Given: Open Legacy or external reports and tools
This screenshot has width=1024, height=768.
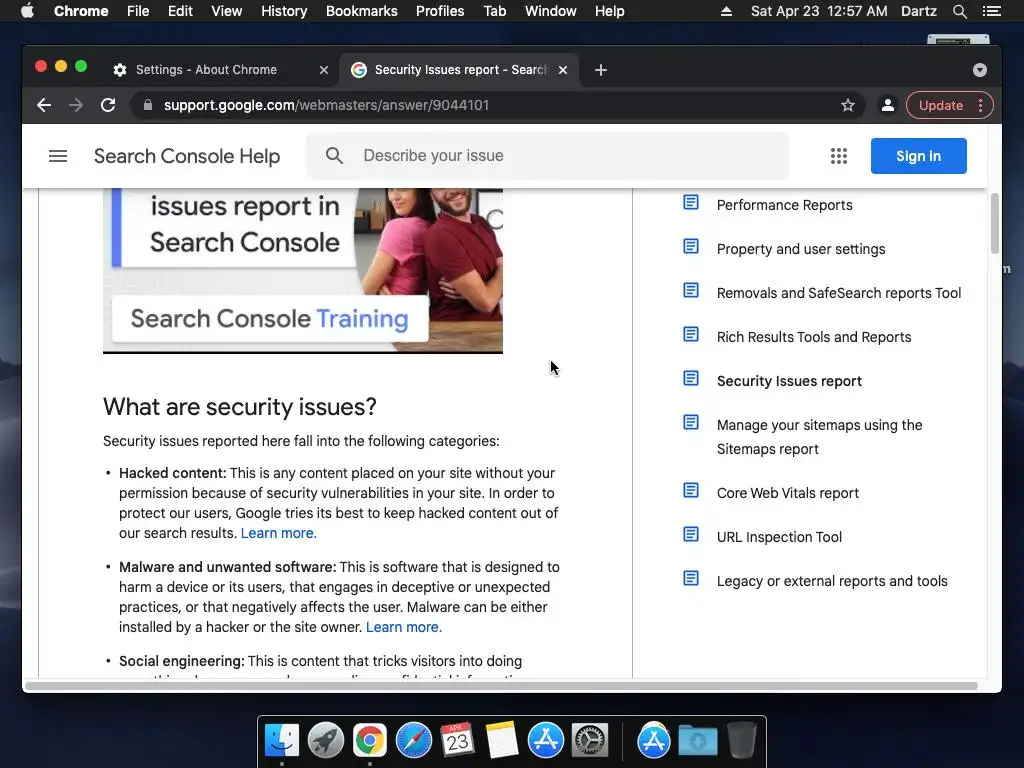Looking at the screenshot, I should 832,581.
